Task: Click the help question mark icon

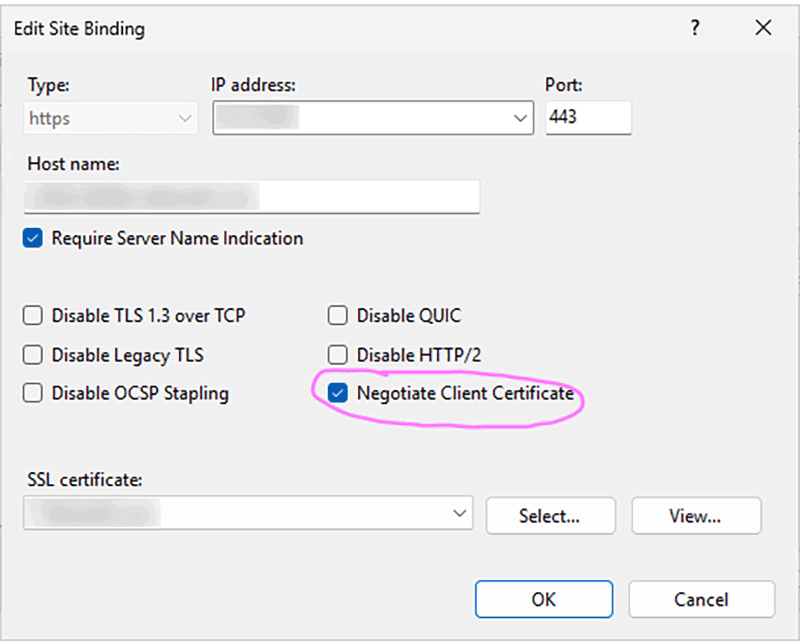Action: [695, 28]
